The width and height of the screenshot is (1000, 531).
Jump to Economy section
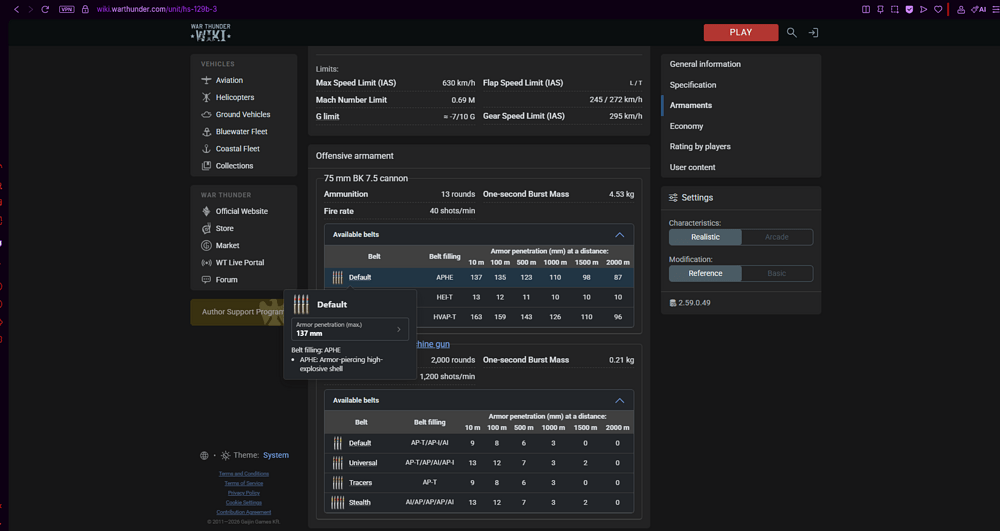point(686,126)
